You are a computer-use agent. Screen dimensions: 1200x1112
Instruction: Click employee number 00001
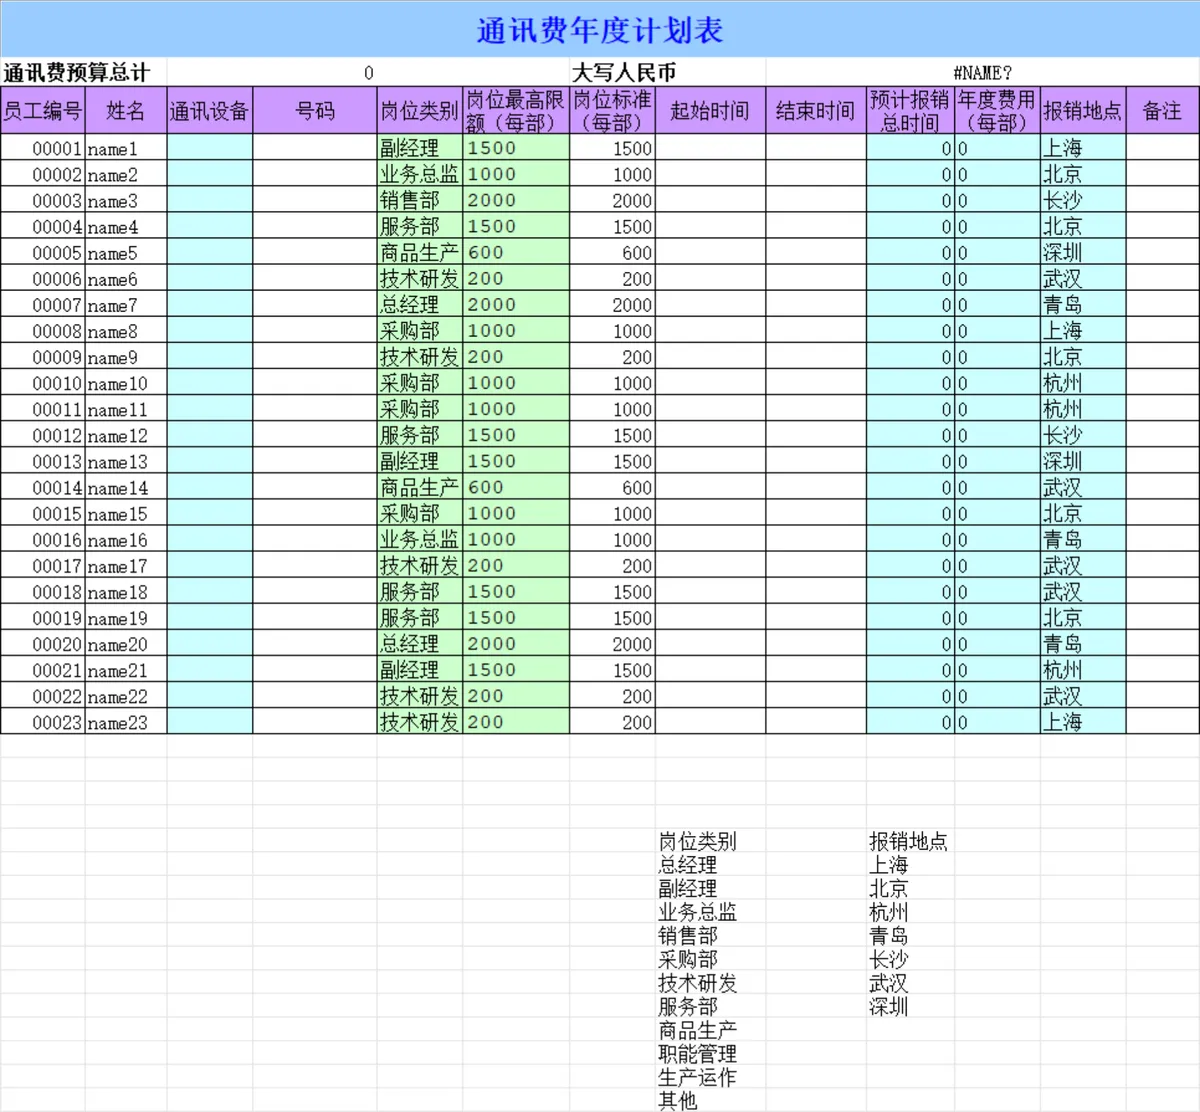(x=42, y=148)
